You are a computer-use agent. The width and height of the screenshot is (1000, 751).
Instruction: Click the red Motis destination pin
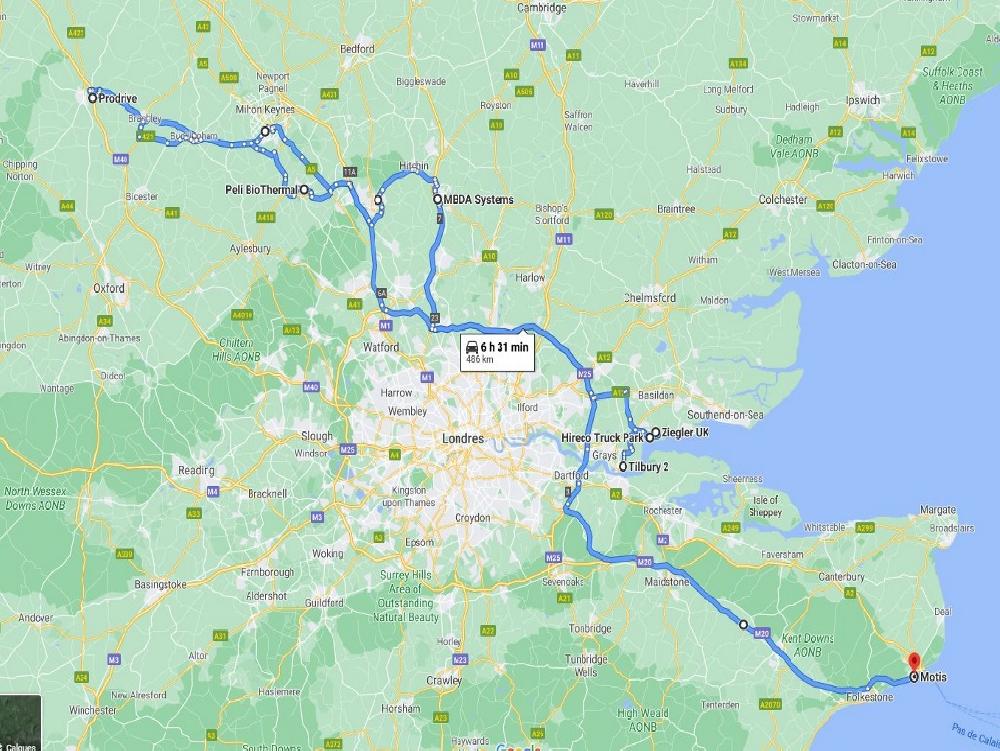coord(914,662)
